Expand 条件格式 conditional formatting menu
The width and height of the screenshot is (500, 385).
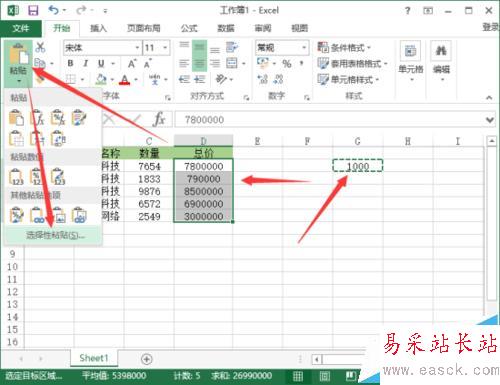click(x=344, y=48)
